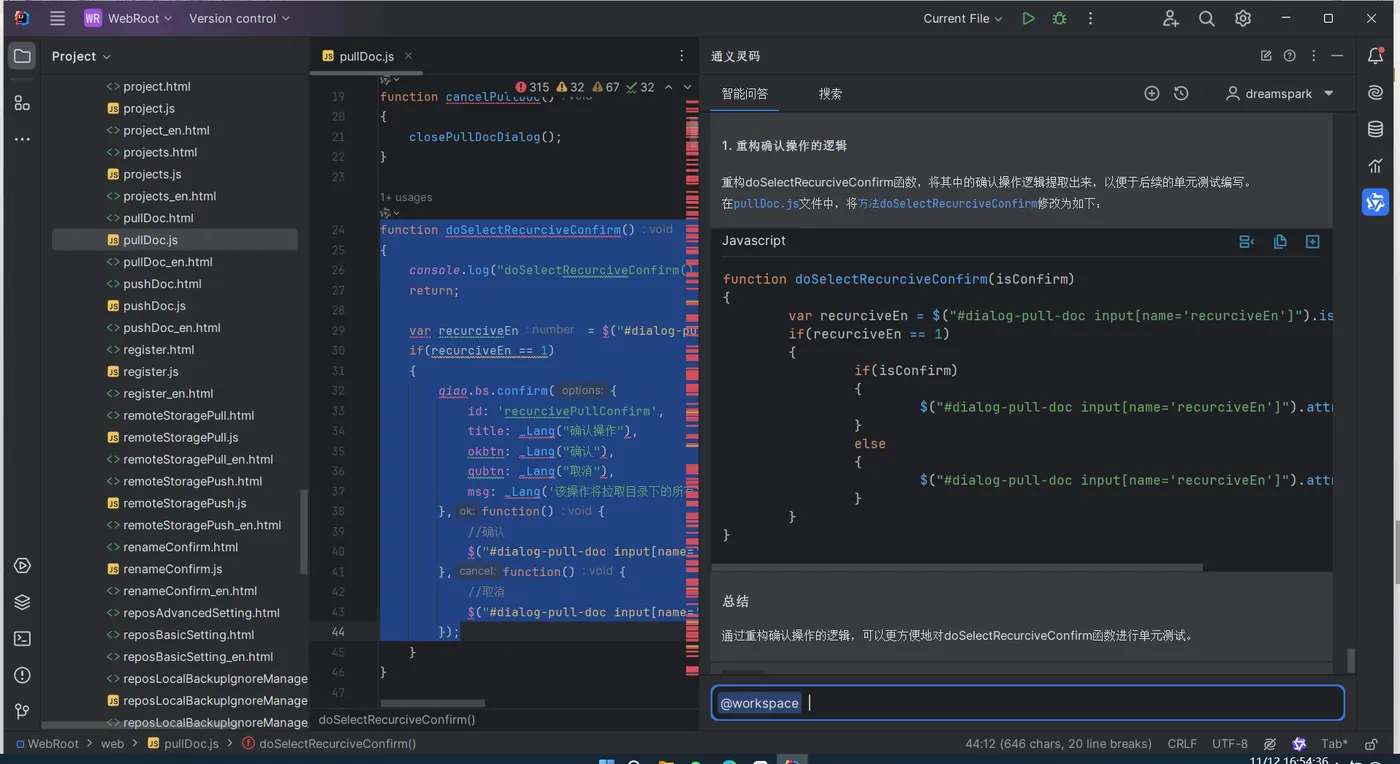Switch to the 搜索 tab
Screen dimensions: 1400x764
click(830, 94)
